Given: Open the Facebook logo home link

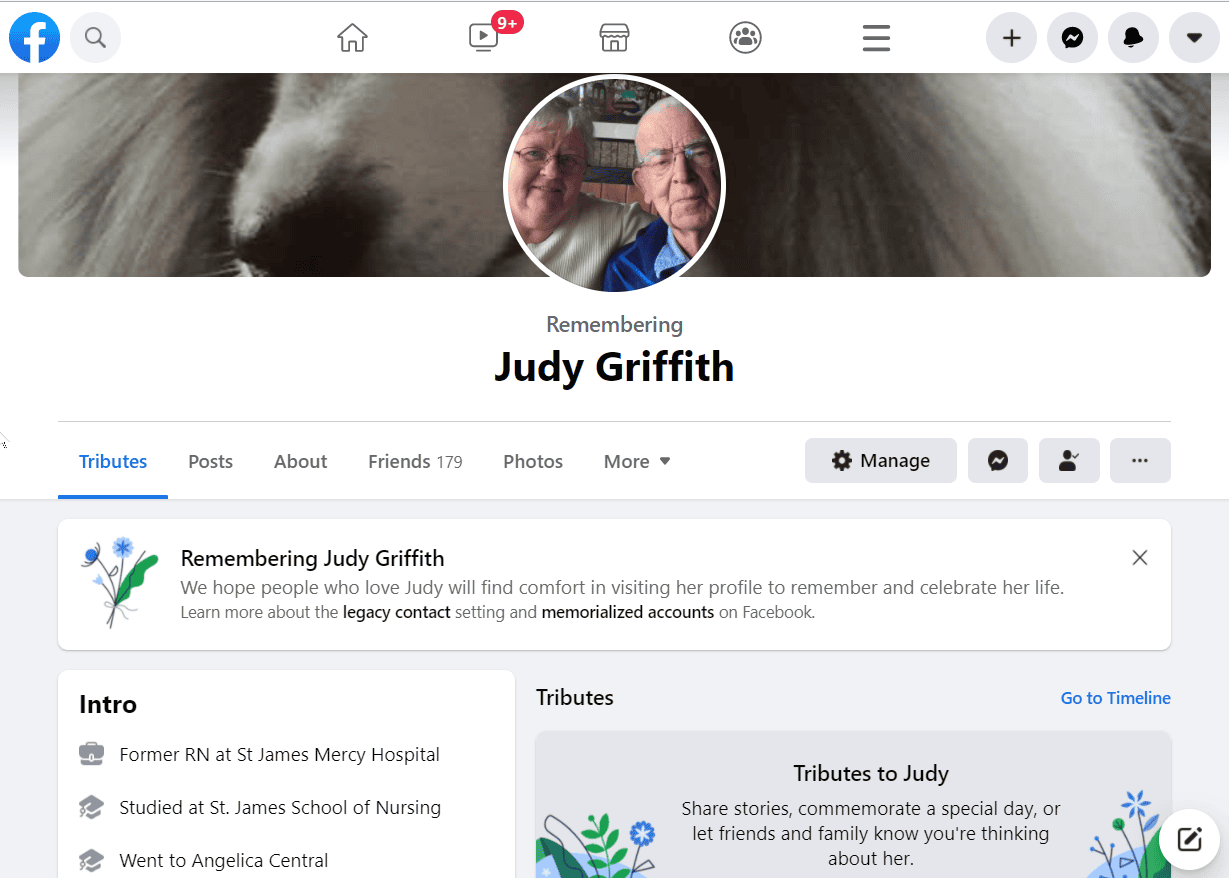Looking at the screenshot, I should tap(35, 38).
